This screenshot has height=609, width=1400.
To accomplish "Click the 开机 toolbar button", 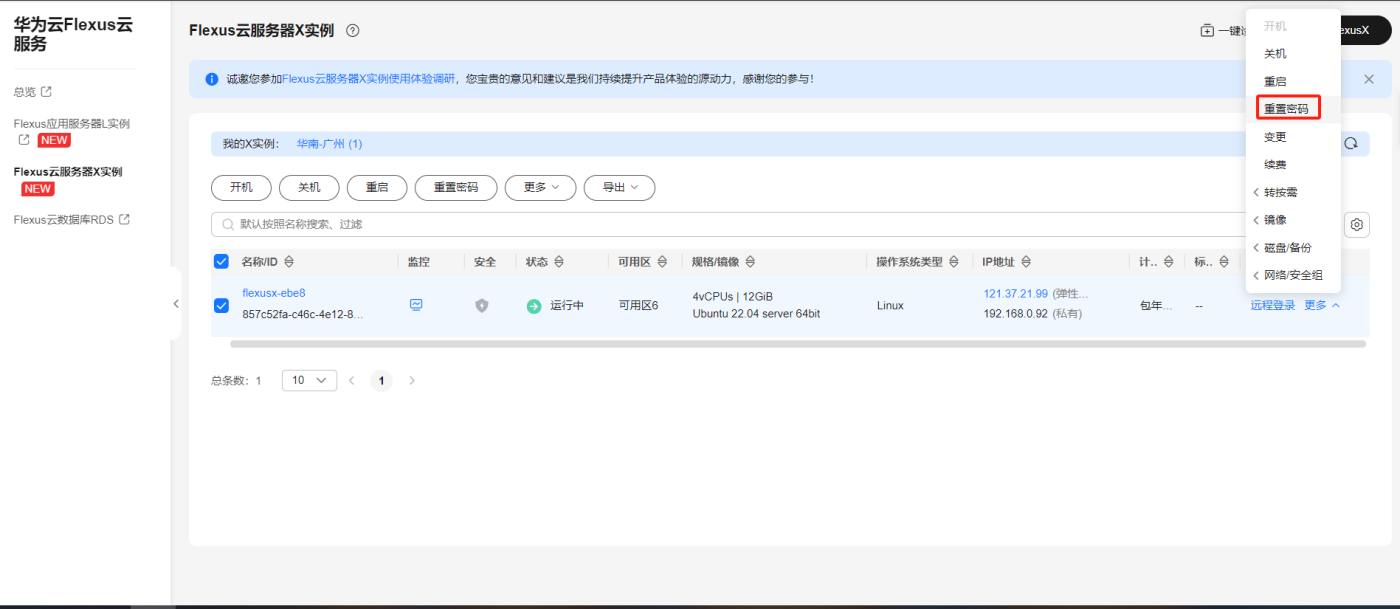I will click(x=241, y=187).
